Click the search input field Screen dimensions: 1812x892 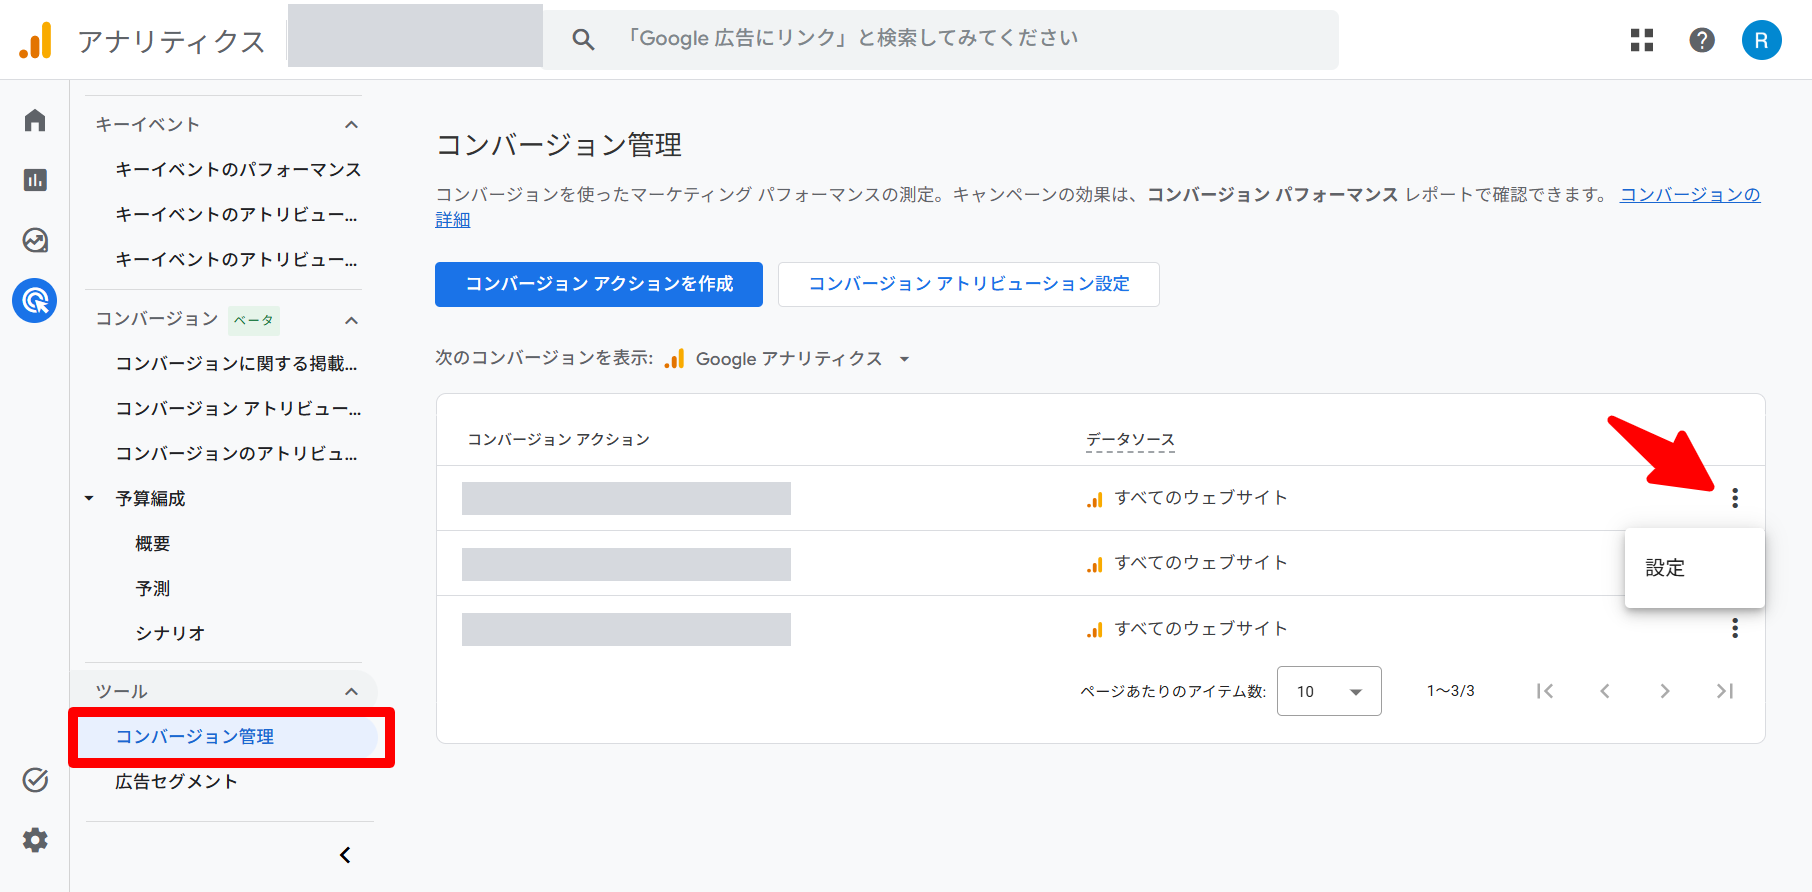(x=941, y=40)
